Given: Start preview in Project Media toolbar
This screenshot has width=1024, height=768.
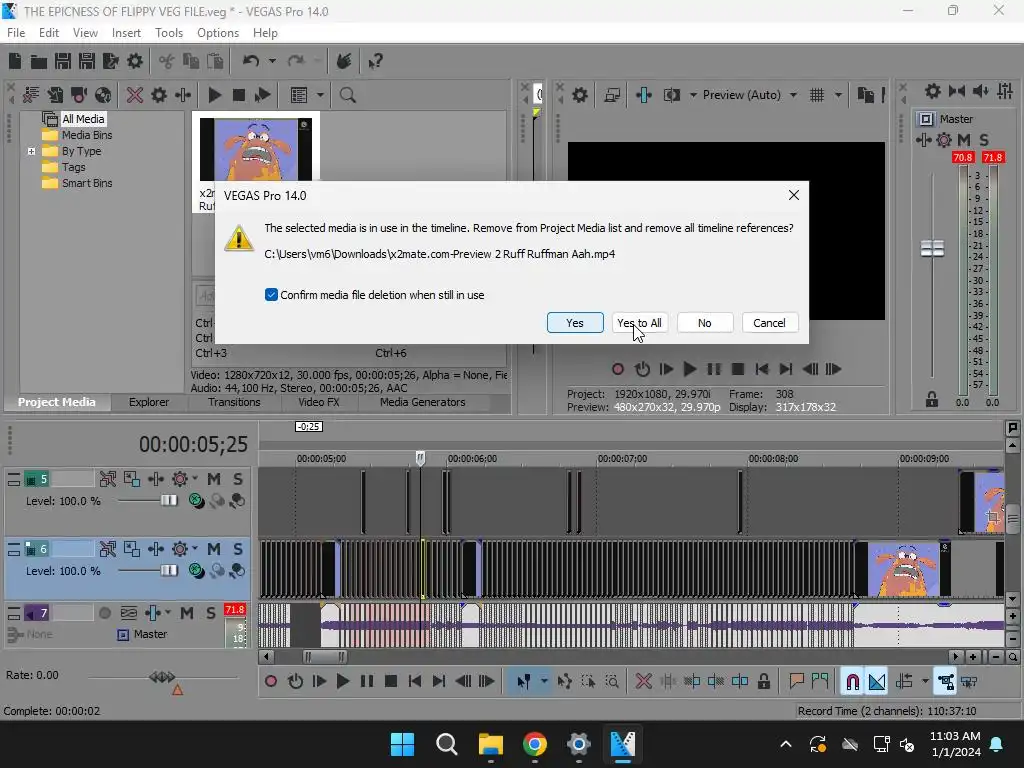Looking at the screenshot, I should tap(214, 95).
